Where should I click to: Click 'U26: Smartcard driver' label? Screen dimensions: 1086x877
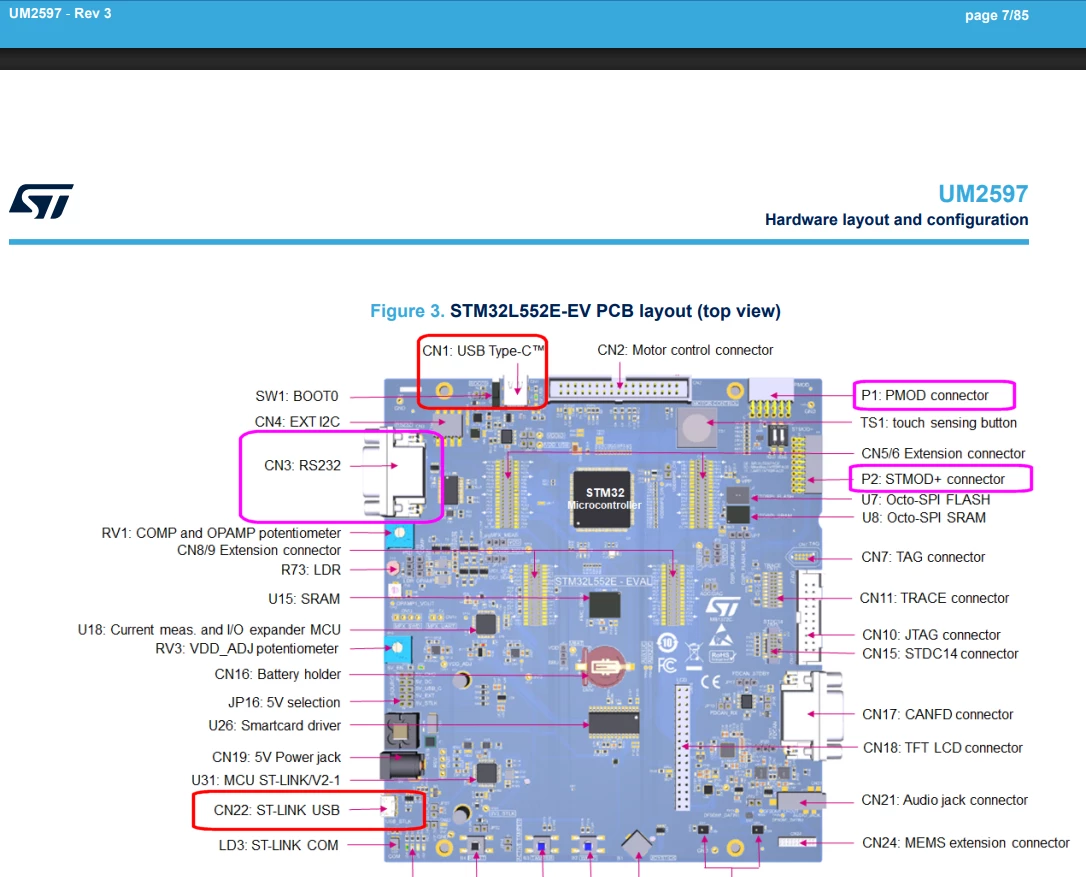[274, 725]
